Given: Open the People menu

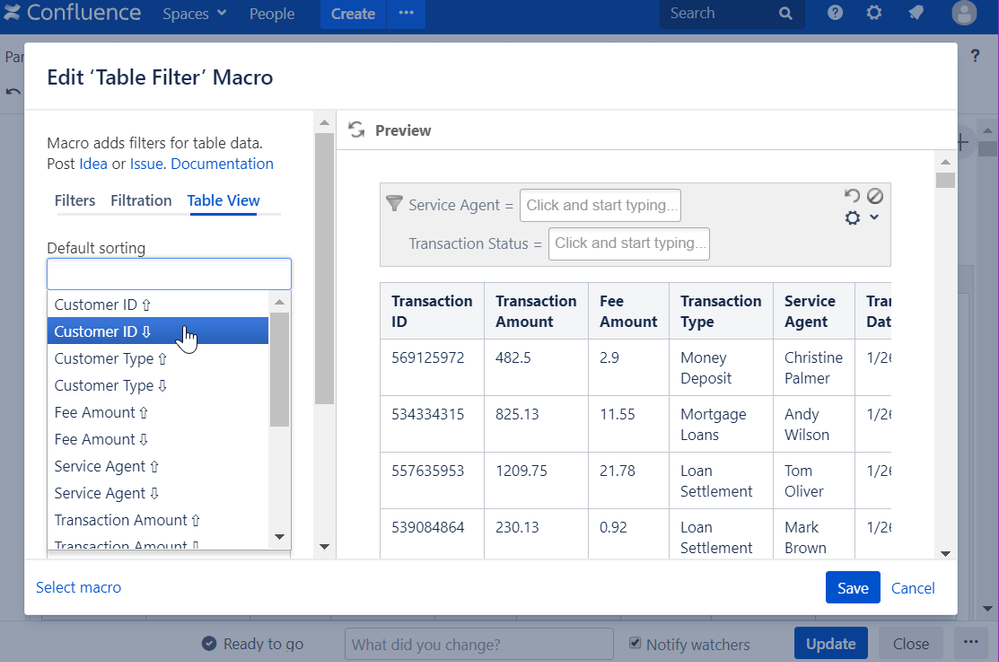Looking at the screenshot, I should coord(272,14).
